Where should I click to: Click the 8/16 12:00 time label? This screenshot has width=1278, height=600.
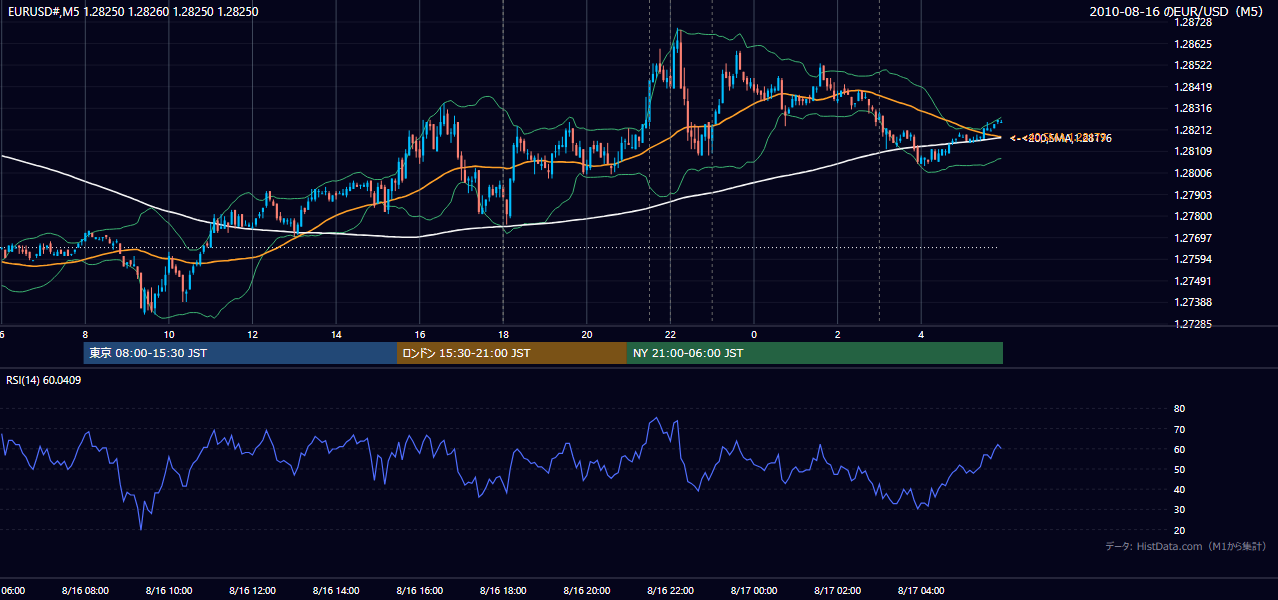tap(252, 590)
